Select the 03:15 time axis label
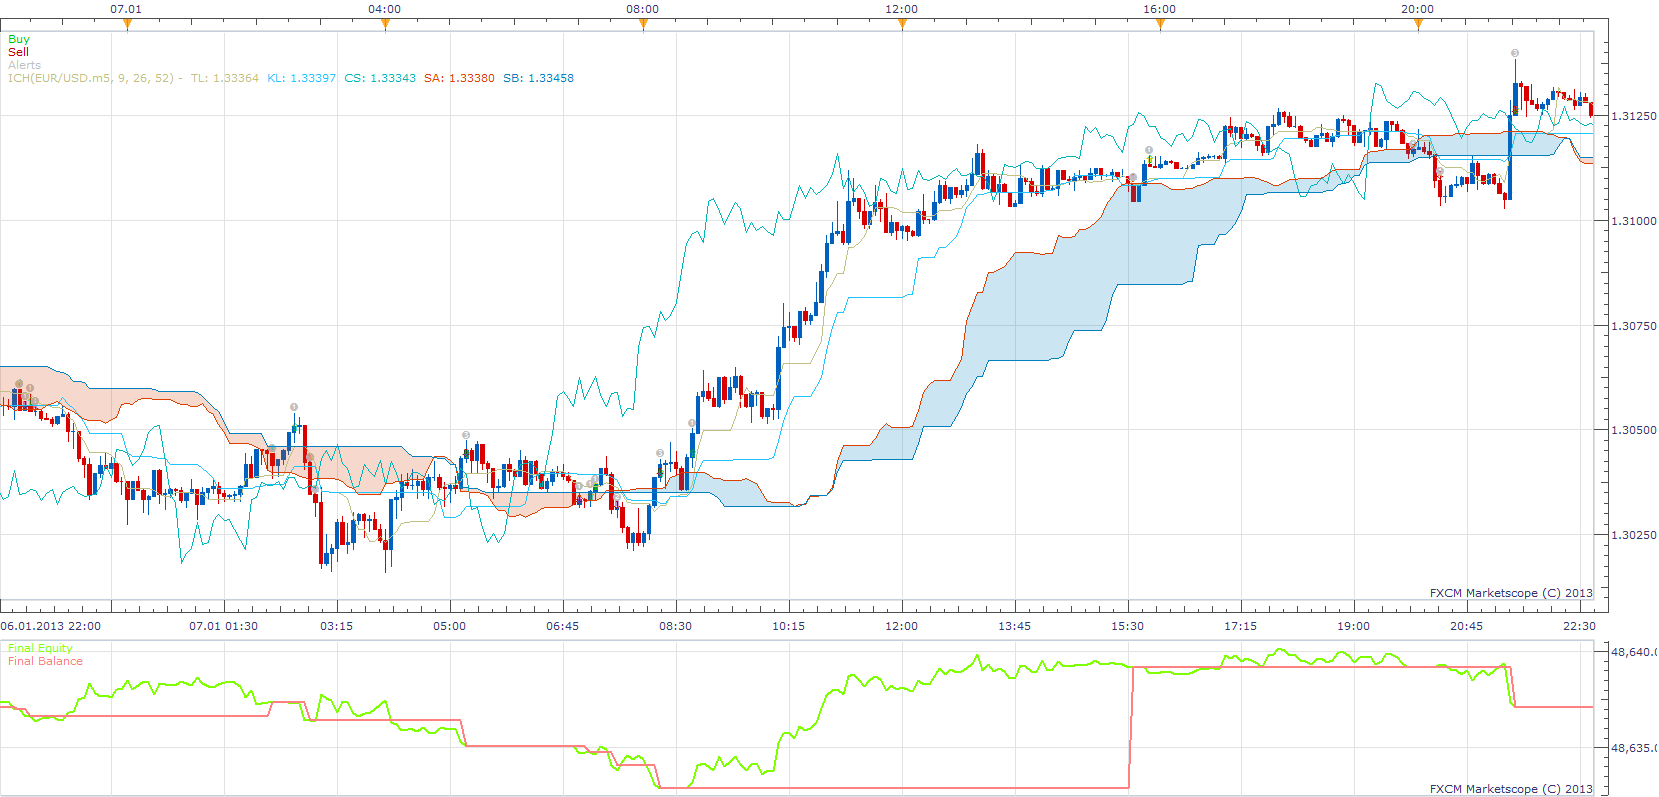 pyautogui.click(x=336, y=626)
